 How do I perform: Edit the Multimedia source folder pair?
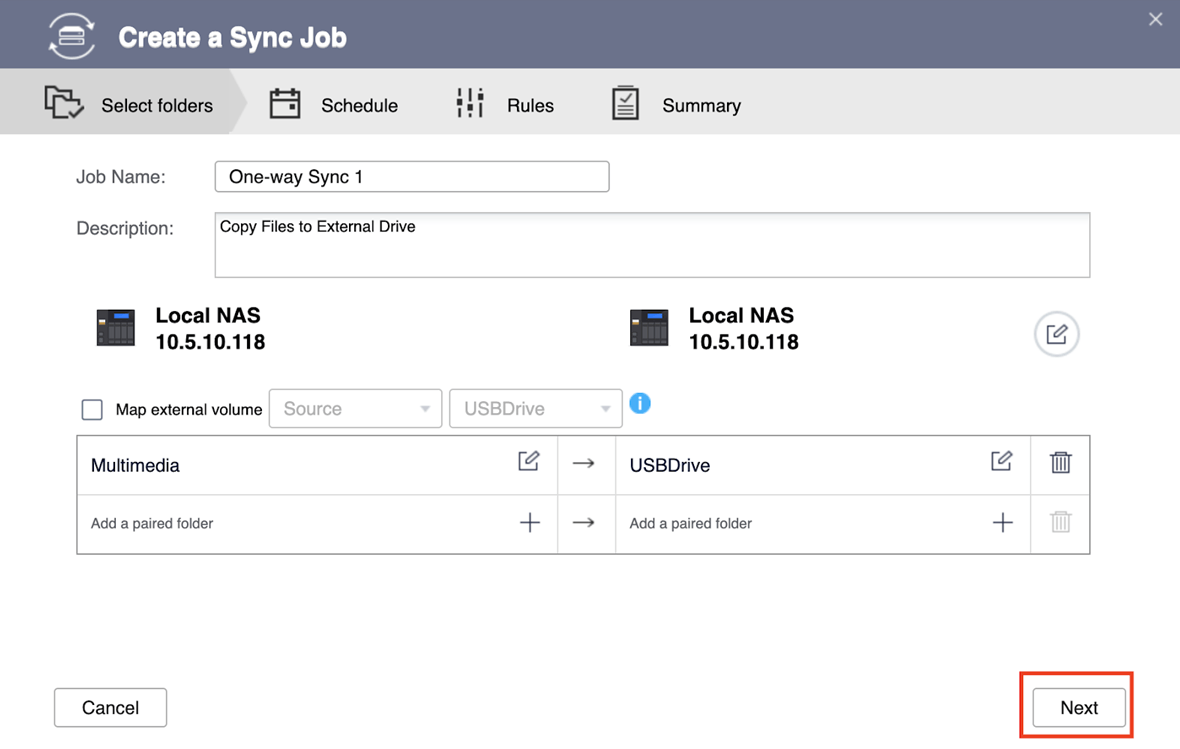(529, 461)
